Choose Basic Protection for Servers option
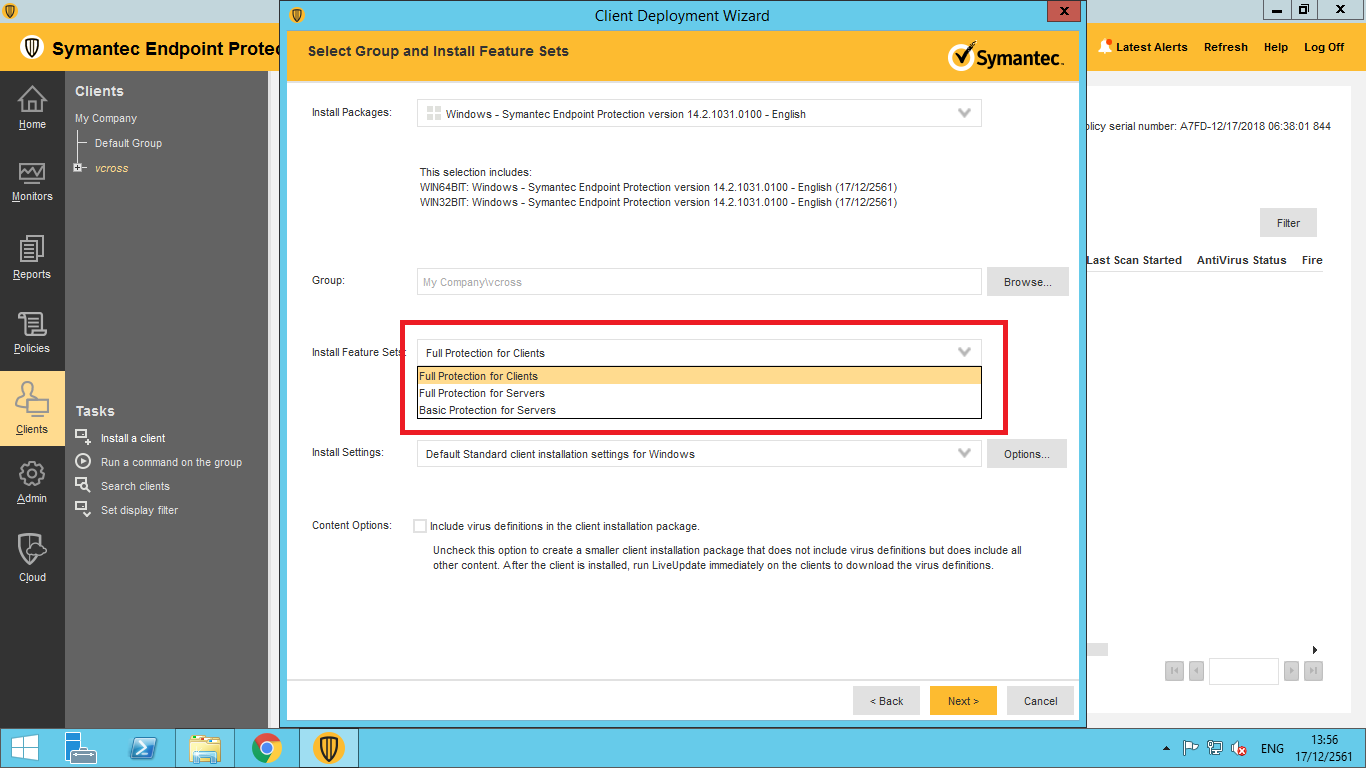This screenshot has height=768, width=1366. (487, 410)
